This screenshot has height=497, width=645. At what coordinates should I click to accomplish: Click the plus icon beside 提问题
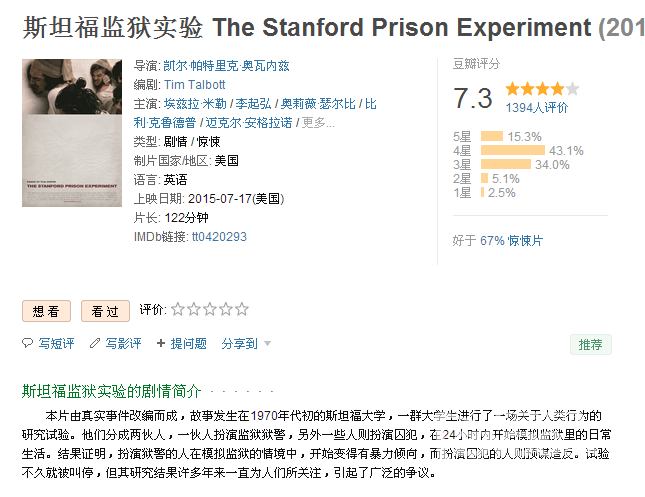[x=161, y=343]
